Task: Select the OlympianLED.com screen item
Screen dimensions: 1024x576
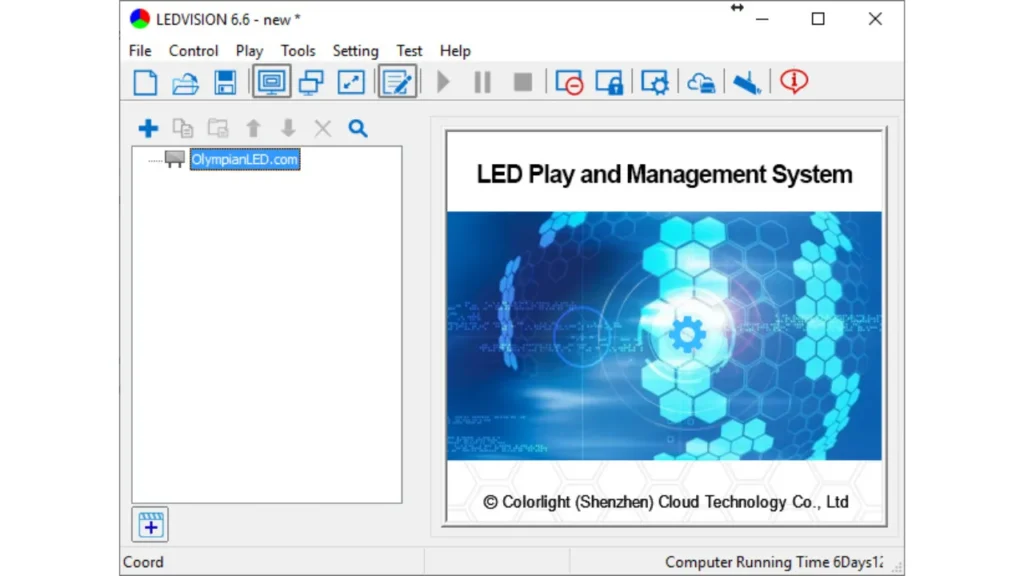Action: (x=244, y=159)
